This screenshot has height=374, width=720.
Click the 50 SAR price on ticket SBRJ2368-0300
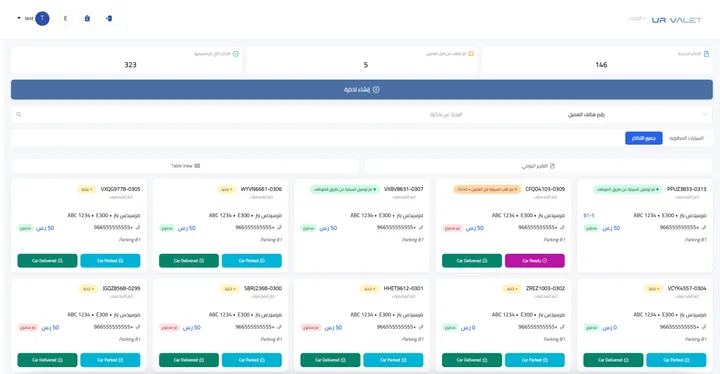coord(192,328)
